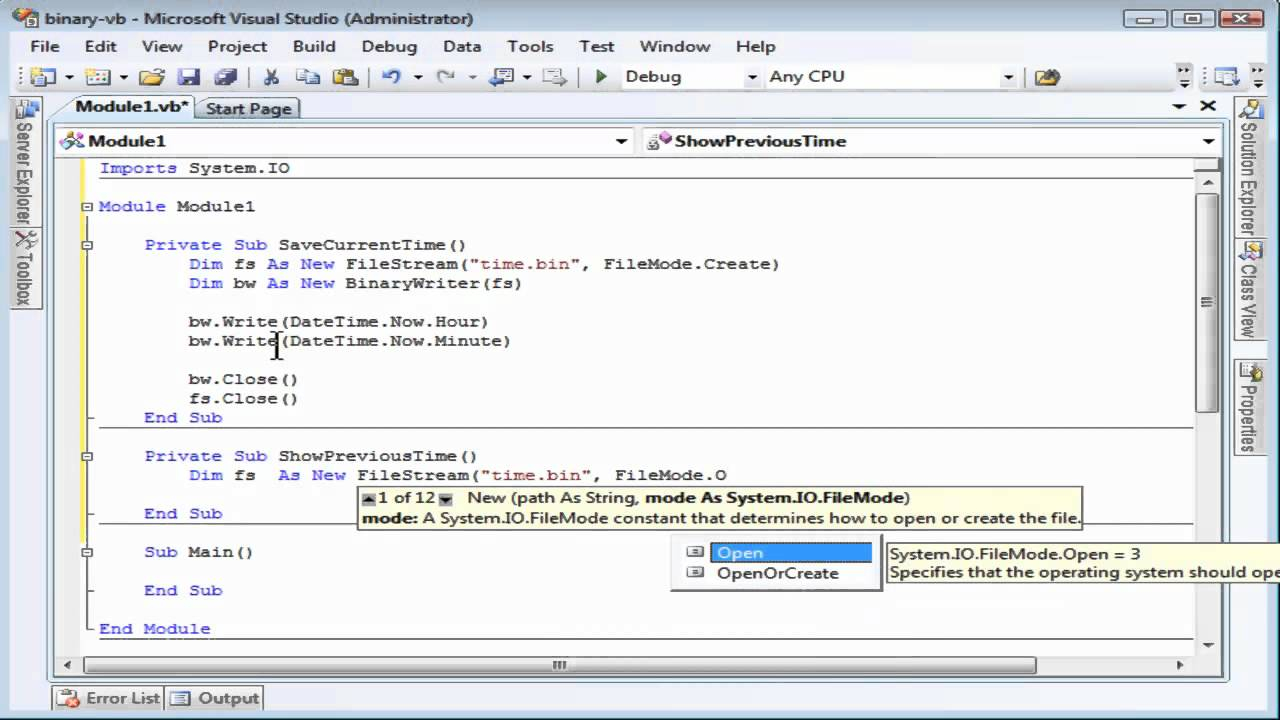Open the Tools menu

530,46
